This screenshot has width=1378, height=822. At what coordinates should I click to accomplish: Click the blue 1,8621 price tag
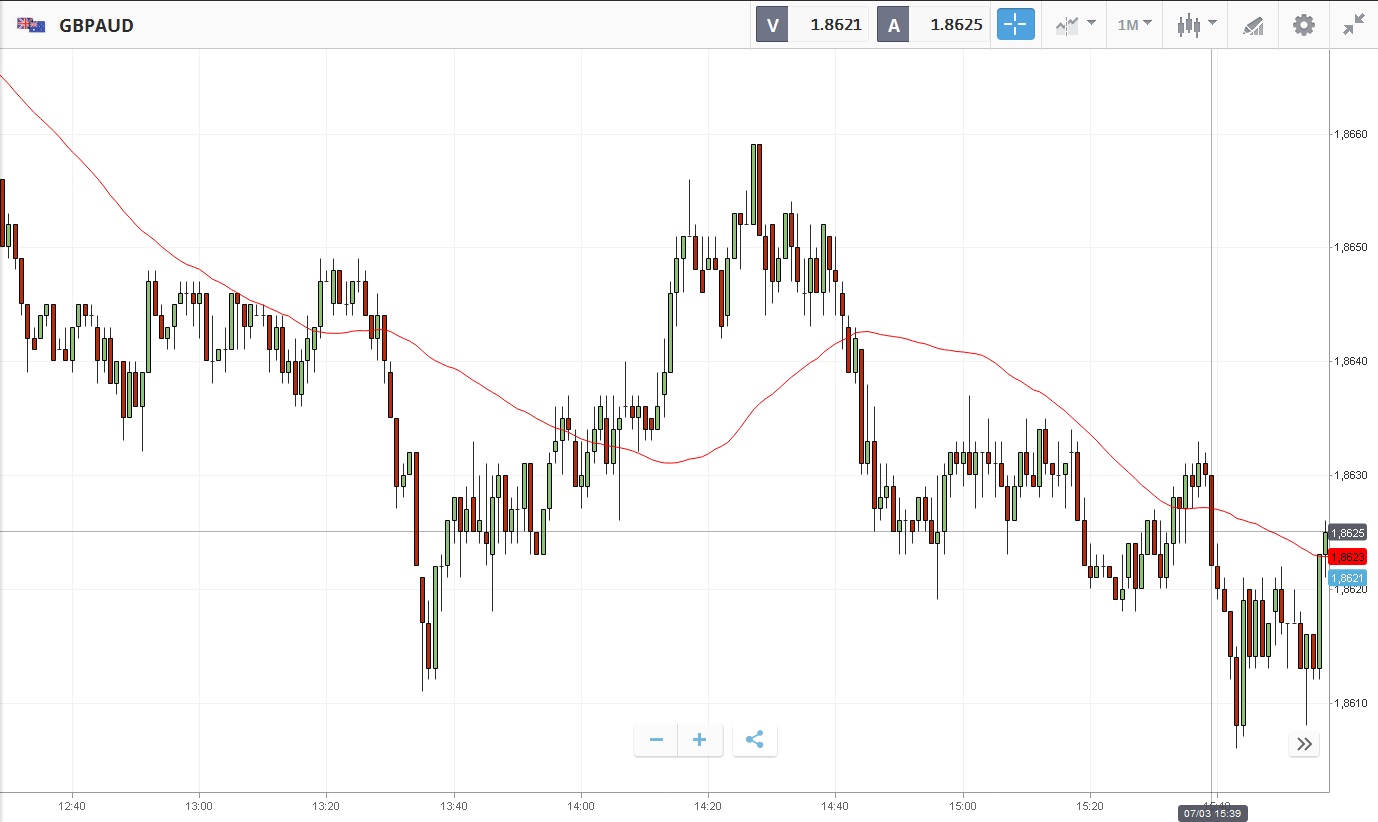click(x=1347, y=578)
